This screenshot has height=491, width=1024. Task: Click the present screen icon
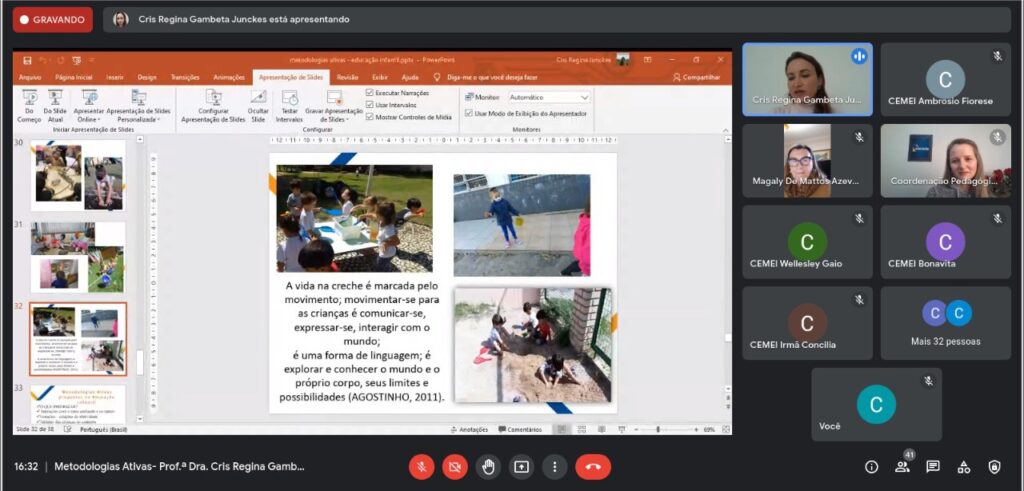click(521, 467)
